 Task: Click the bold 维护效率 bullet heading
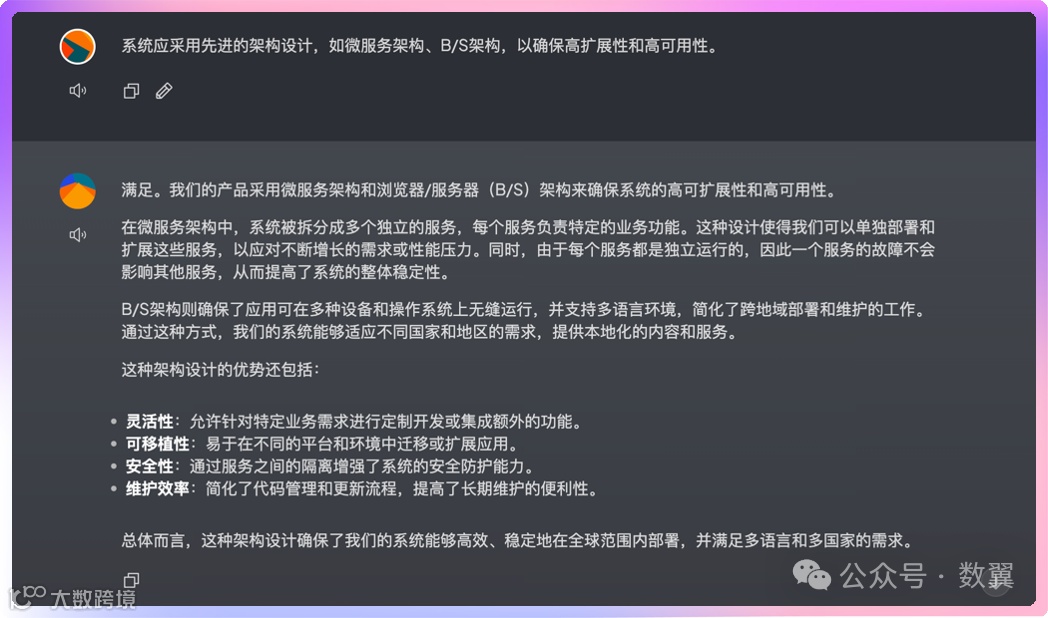[x=157, y=488]
